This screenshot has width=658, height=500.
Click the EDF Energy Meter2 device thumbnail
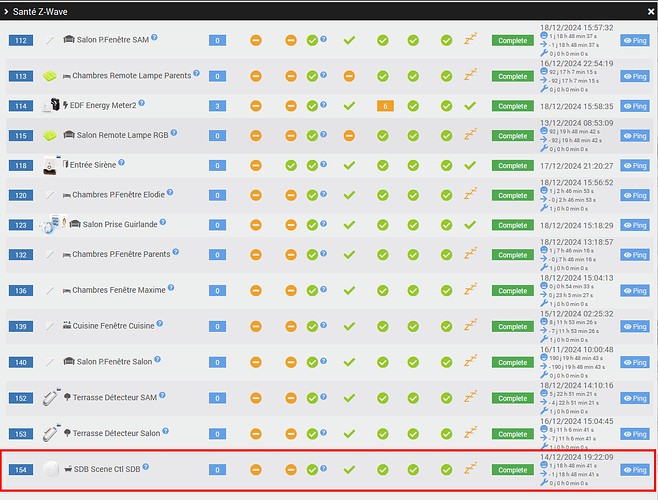[52, 105]
